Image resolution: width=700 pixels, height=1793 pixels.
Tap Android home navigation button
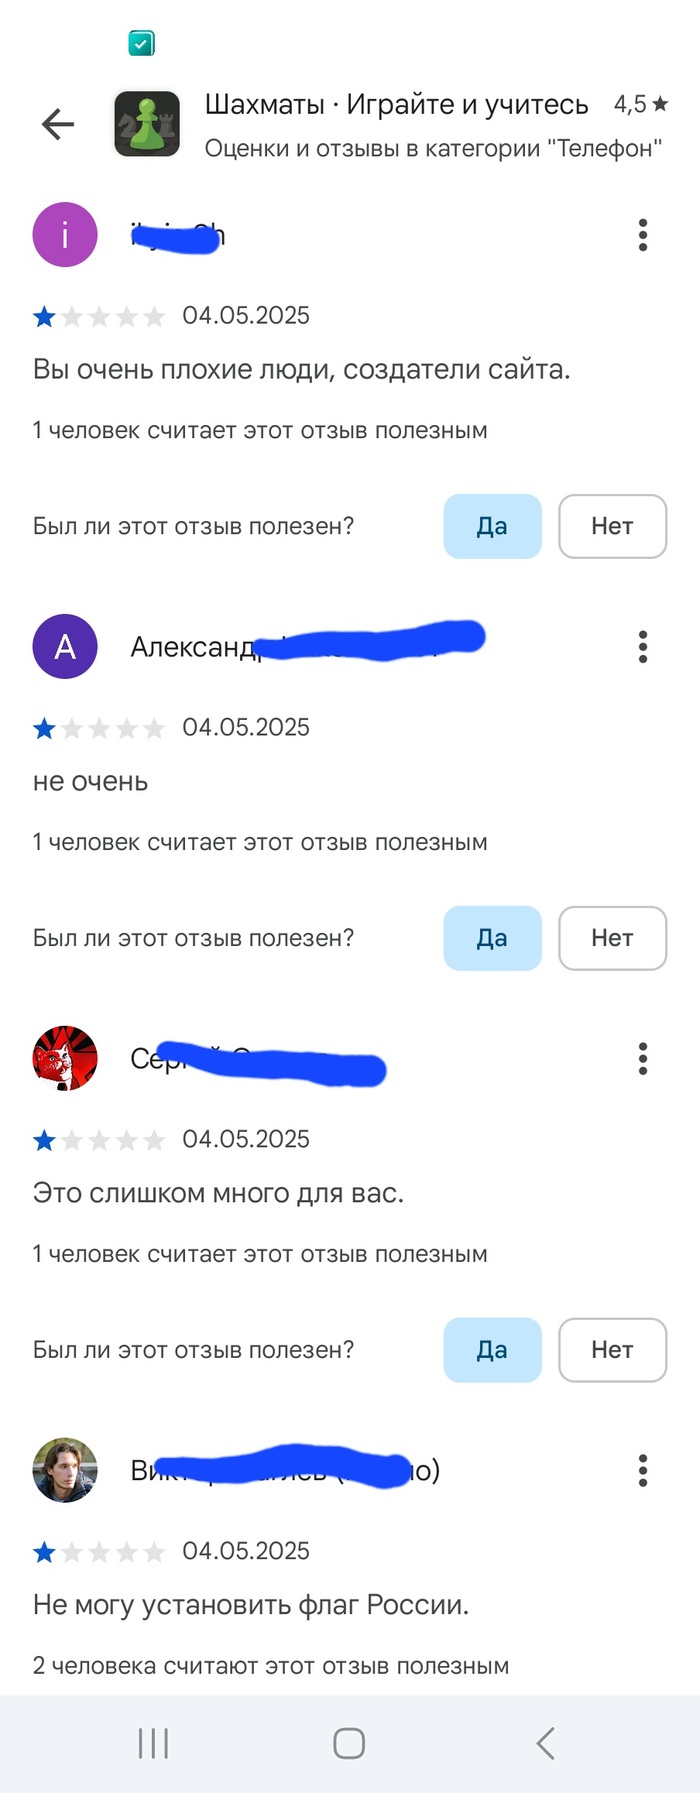click(349, 1743)
